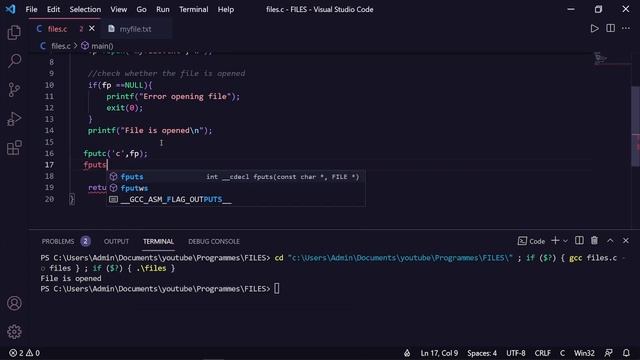The width and height of the screenshot is (640, 360).
Task: Open the Explorer view in activity bar
Action: pyautogui.click(x=14, y=32)
